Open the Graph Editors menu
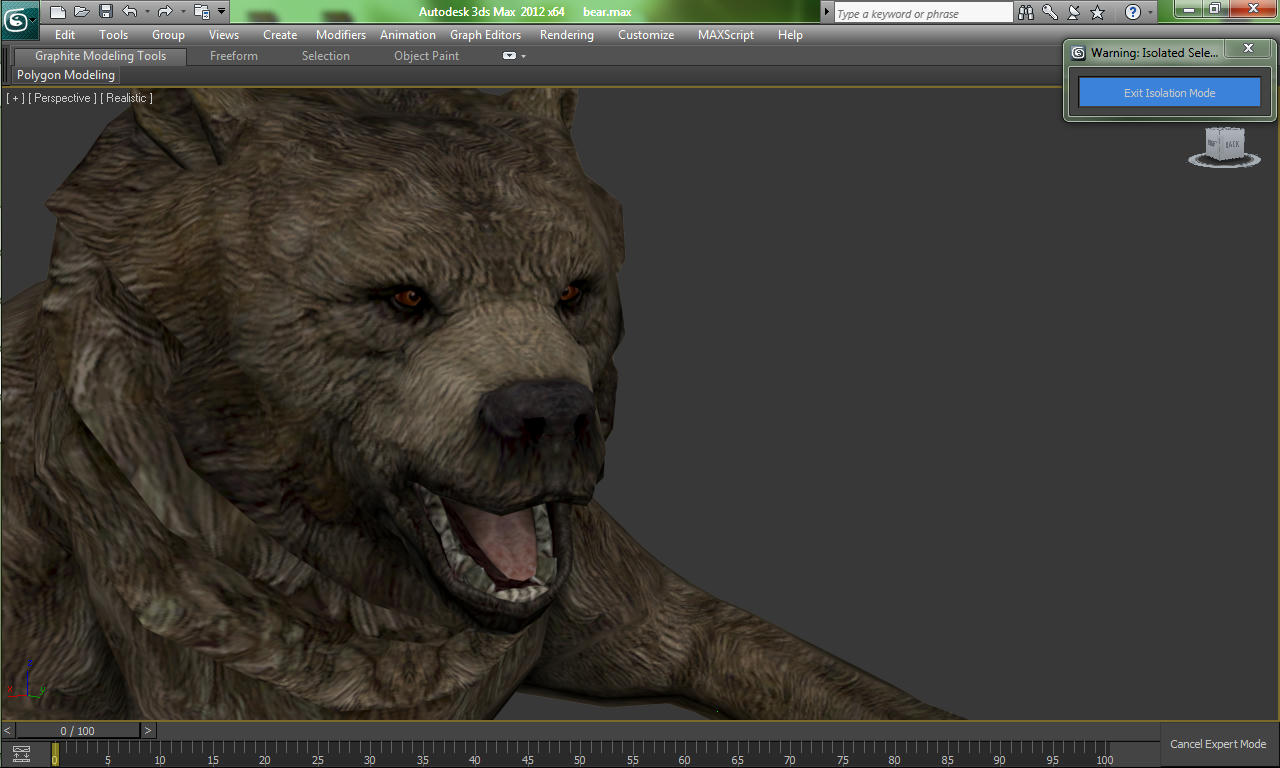This screenshot has width=1280, height=768. point(485,35)
